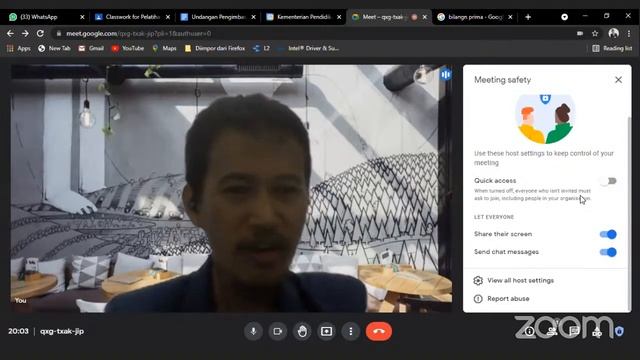The image size is (640, 360).
Task: Toggle Share their screen switch
Action: coord(608,234)
